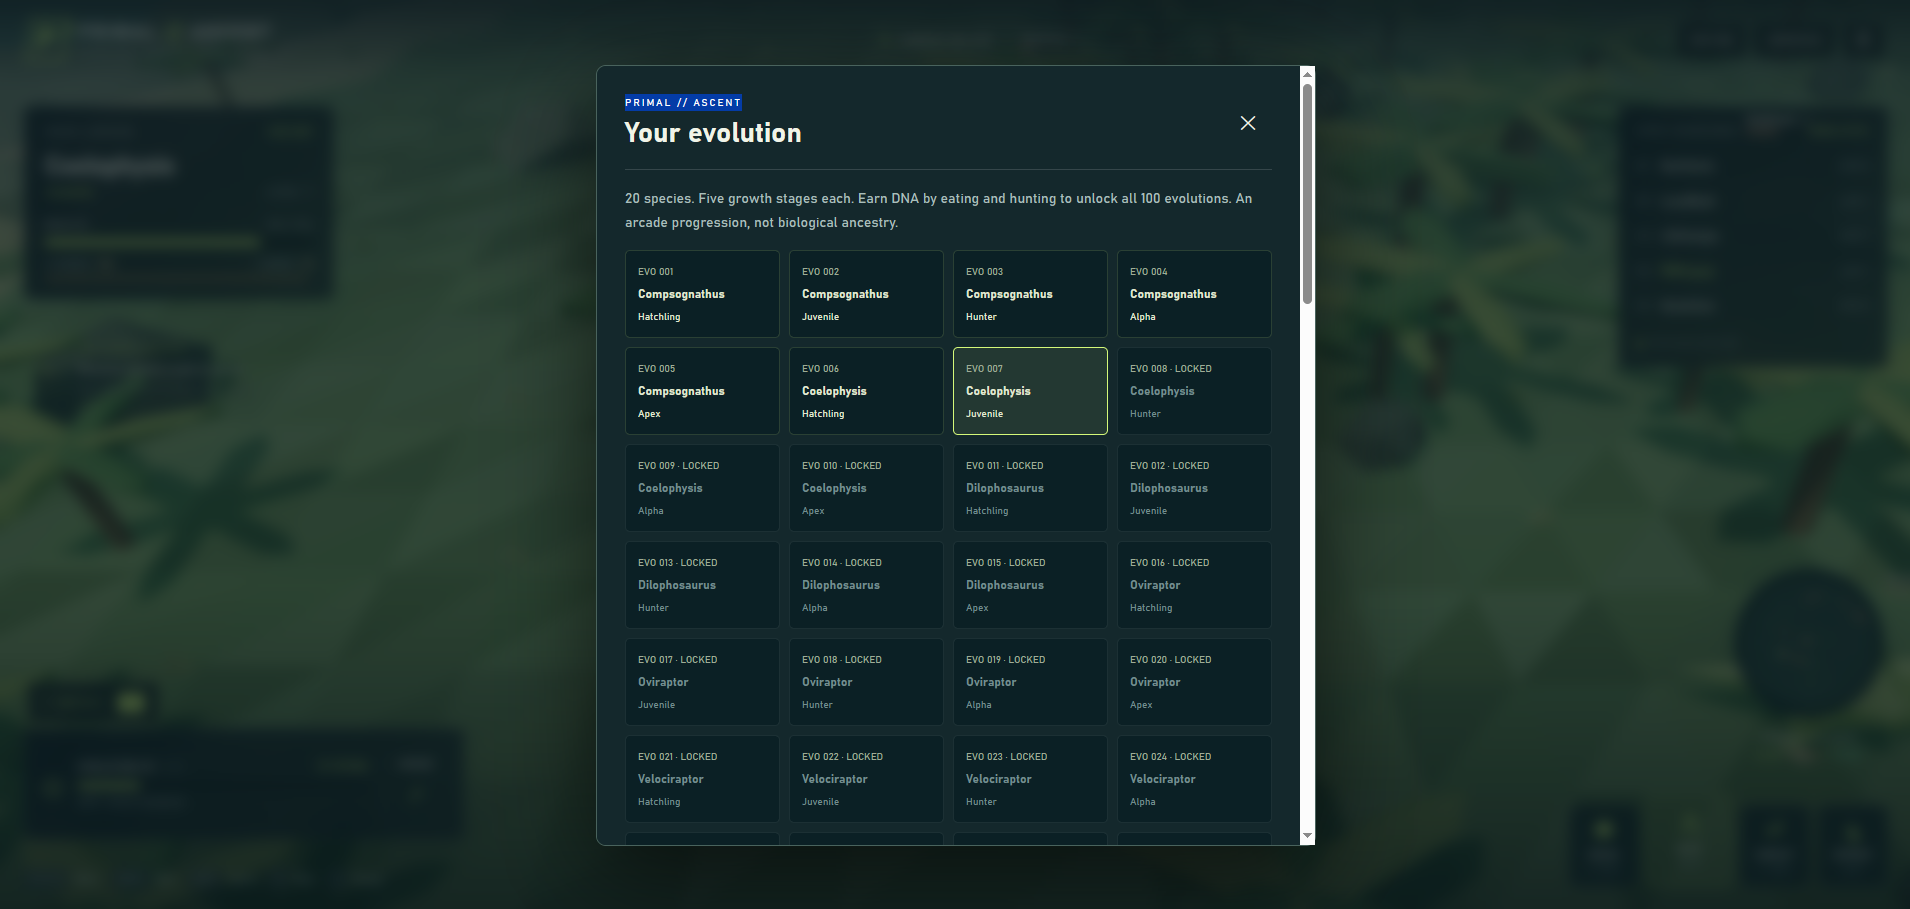
Task: Select EVO 006 Coelophysis Hatchling card
Action: pyautogui.click(x=866, y=391)
